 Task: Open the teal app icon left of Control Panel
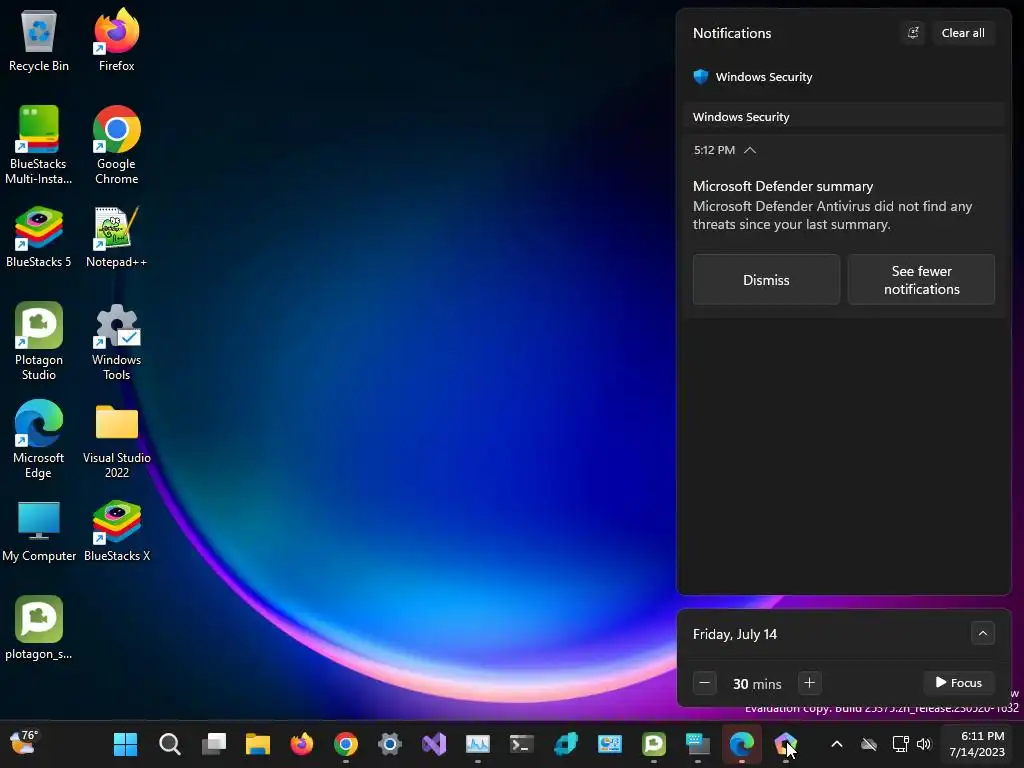(x=566, y=744)
